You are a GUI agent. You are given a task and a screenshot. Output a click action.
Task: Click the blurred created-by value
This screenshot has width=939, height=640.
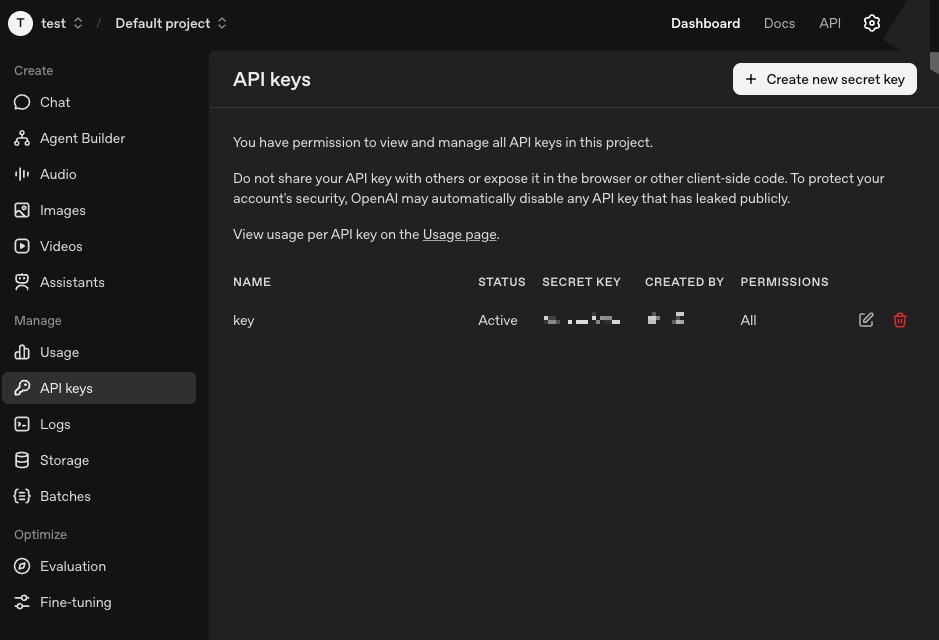click(666, 319)
